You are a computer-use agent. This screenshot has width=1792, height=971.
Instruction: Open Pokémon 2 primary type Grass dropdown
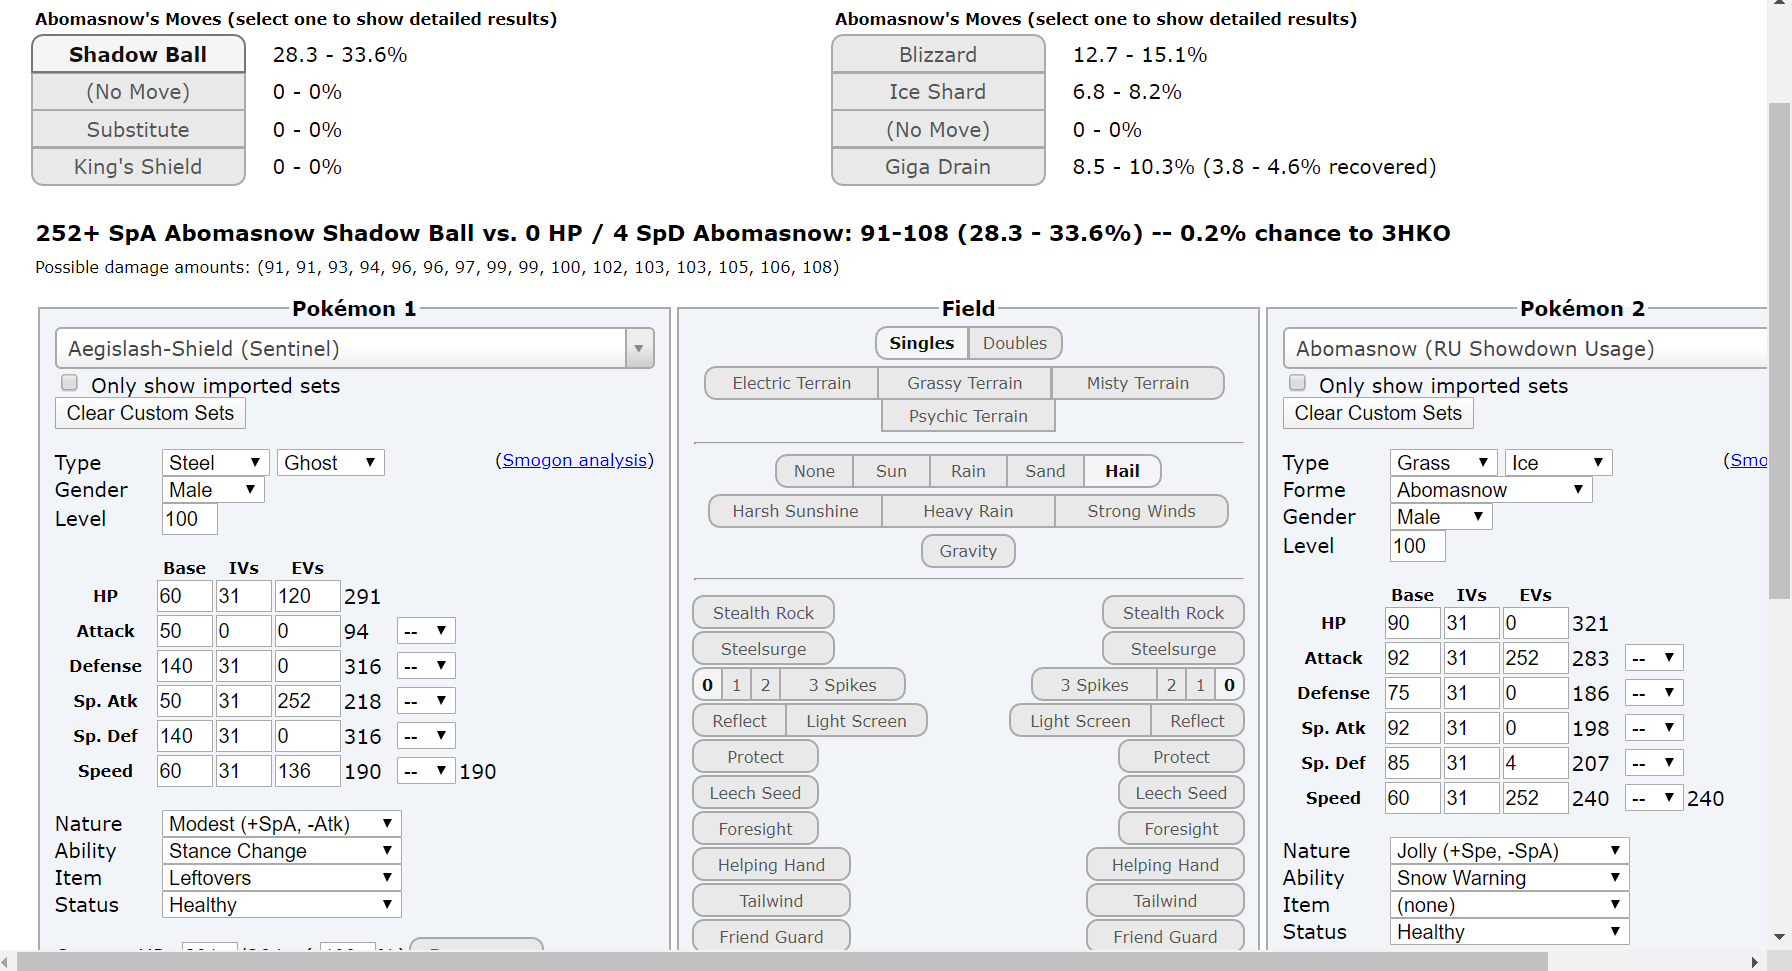(x=1443, y=462)
